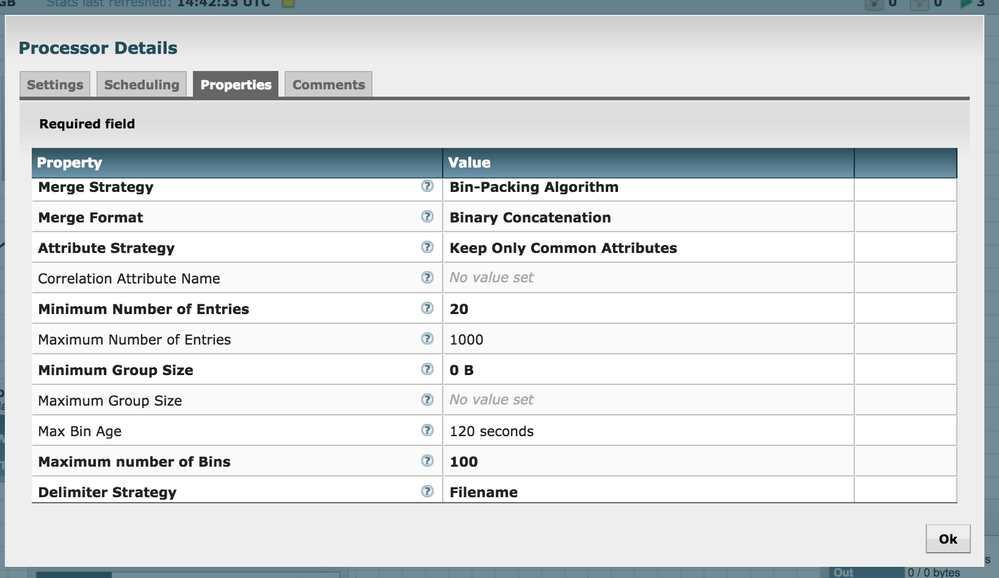Click the Value column header
Image resolution: width=999 pixels, height=578 pixels.
coord(649,163)
